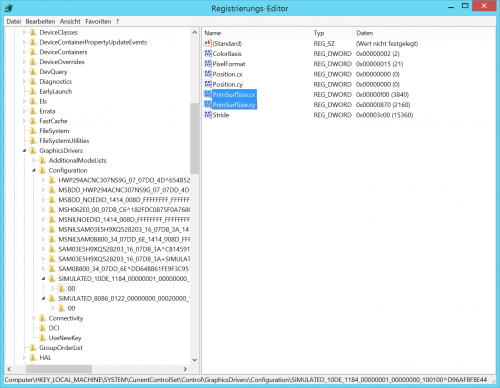The width and height of the screenshot is (500, 388).
Task: Click the GraphicsDrivers folder icon
Action: point(33,150)
